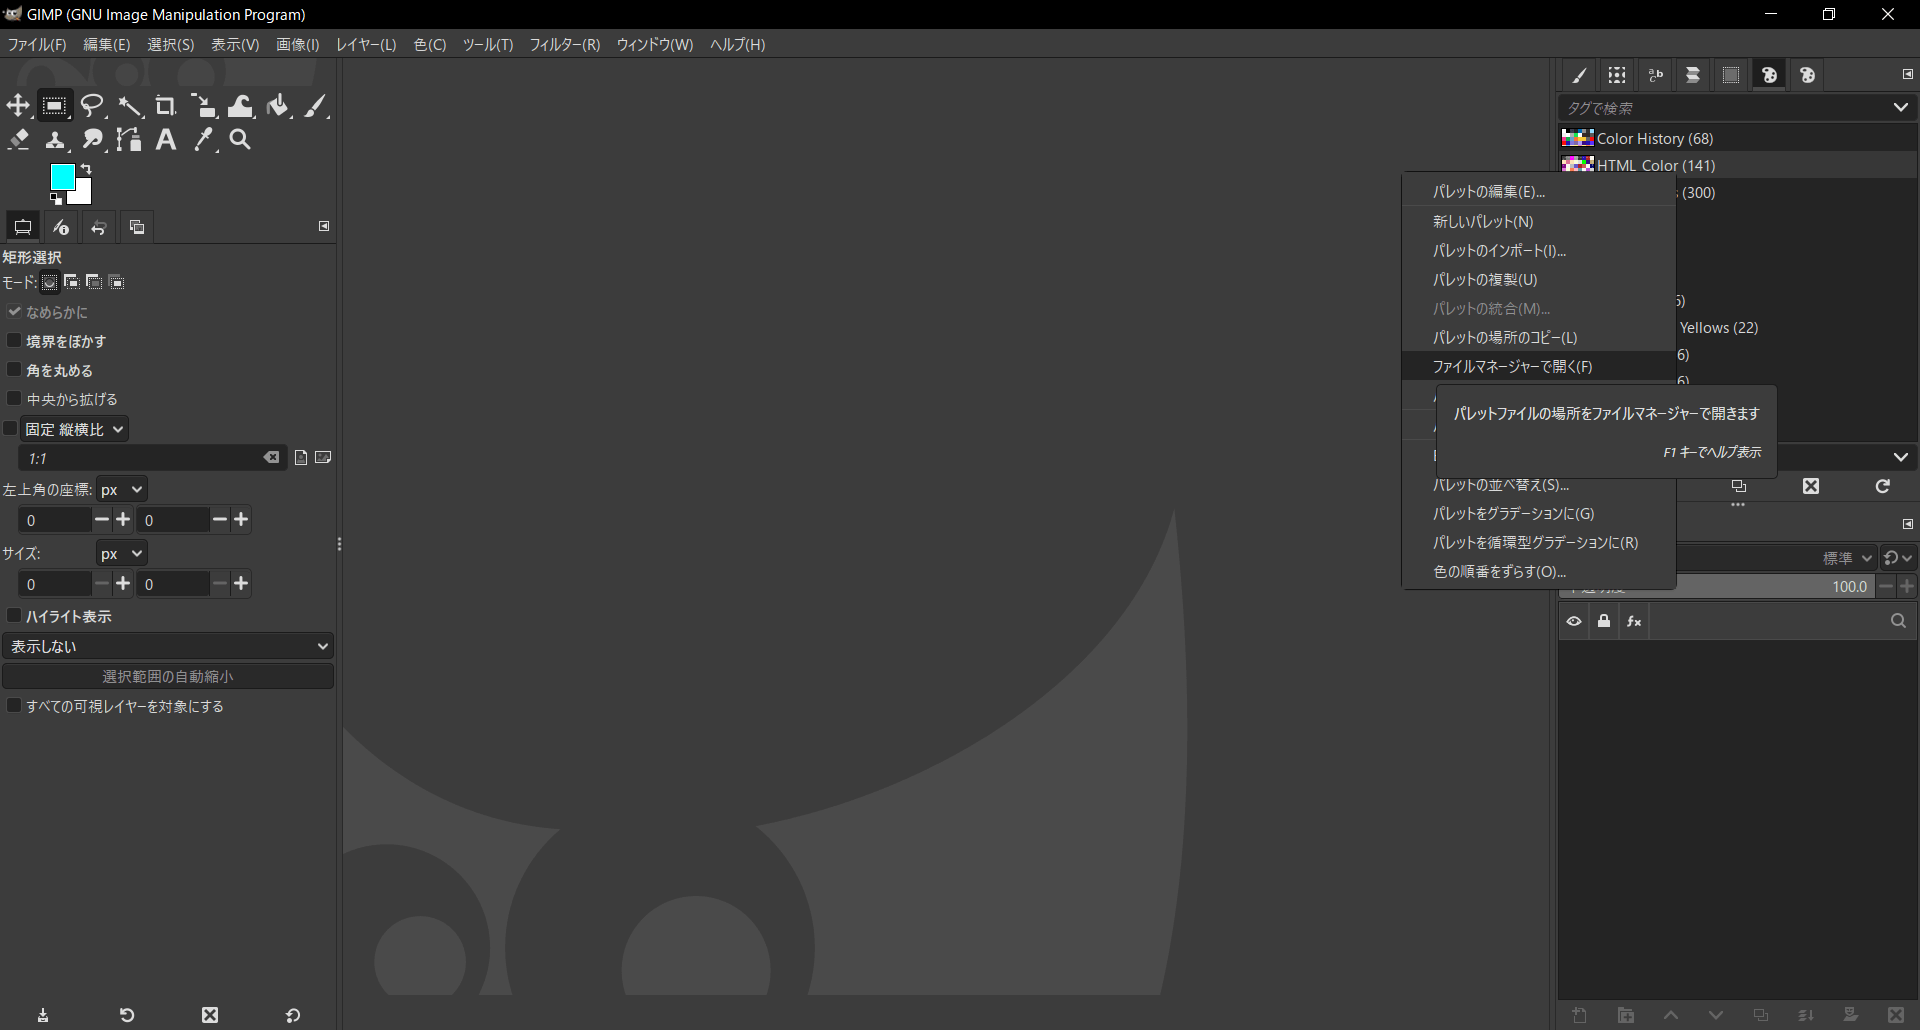1920x1030 pixels.
Task: Switch to Images tab in left dock
Action: pyautogui.click(x=137, y=227)
